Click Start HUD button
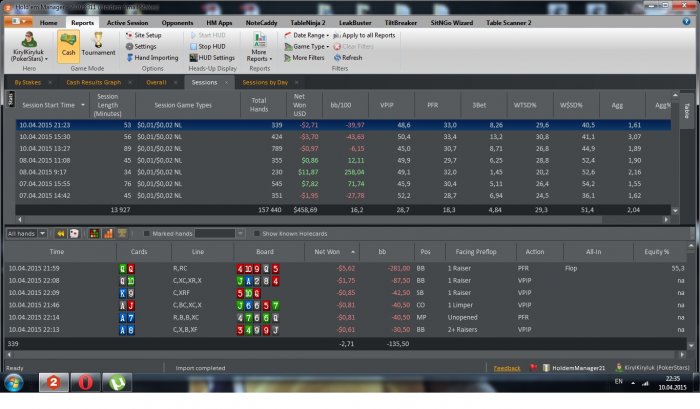700x409 pixels. coord(208,35)
